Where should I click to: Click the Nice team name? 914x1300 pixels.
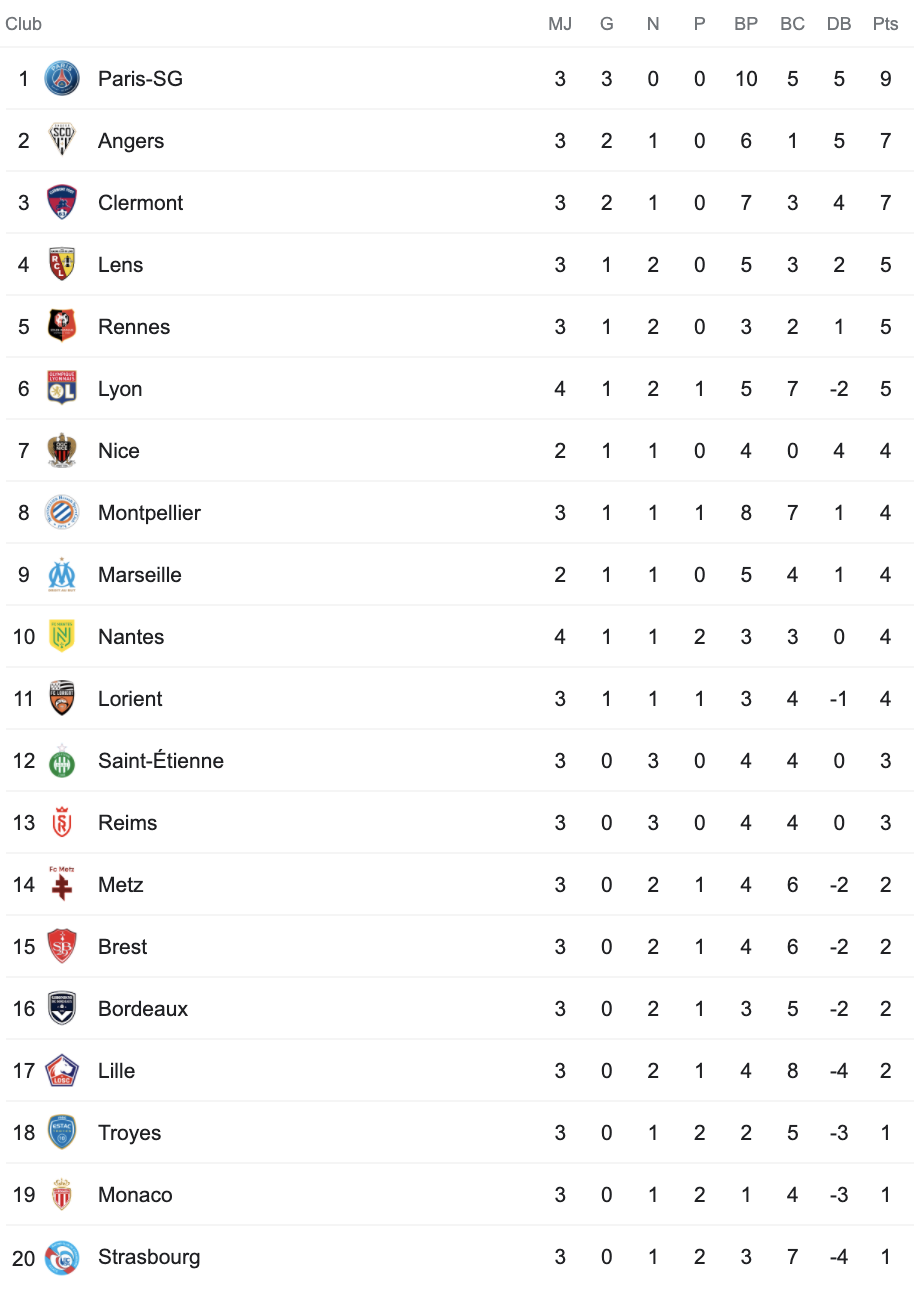119,451
